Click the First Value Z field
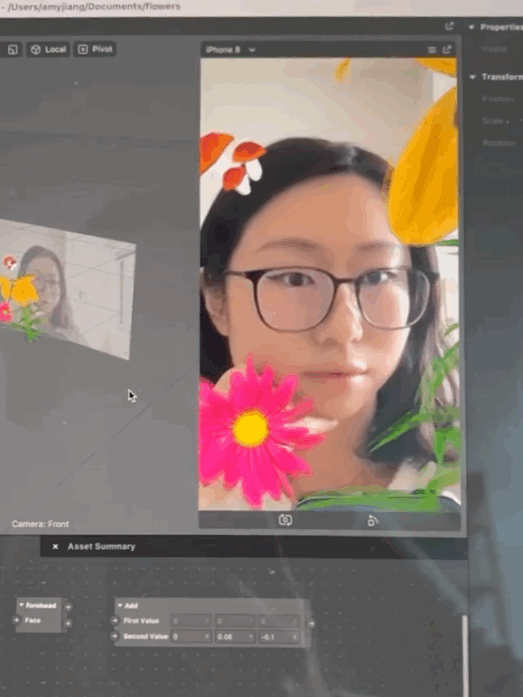 [x=279, y=621]
